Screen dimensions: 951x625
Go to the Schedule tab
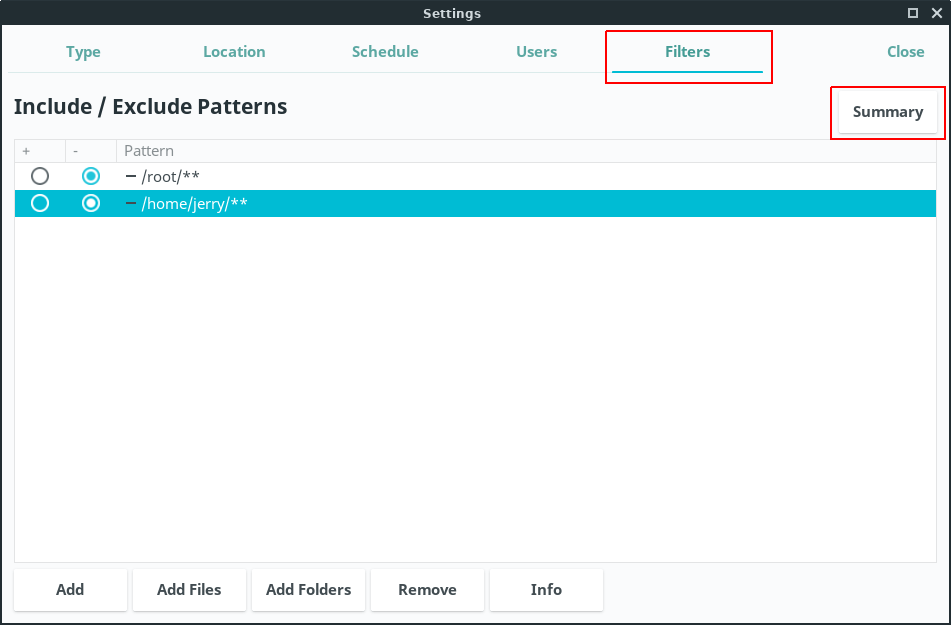pyautogui.click(x=385, y=52)
